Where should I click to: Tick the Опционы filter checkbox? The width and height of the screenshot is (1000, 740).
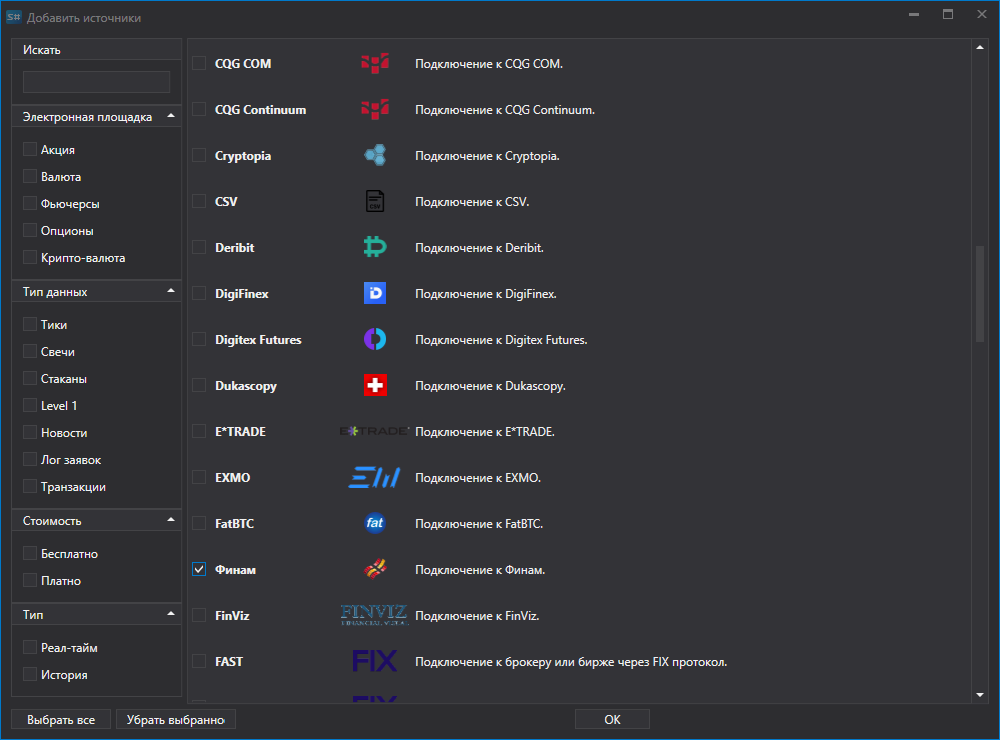(30, 230)
